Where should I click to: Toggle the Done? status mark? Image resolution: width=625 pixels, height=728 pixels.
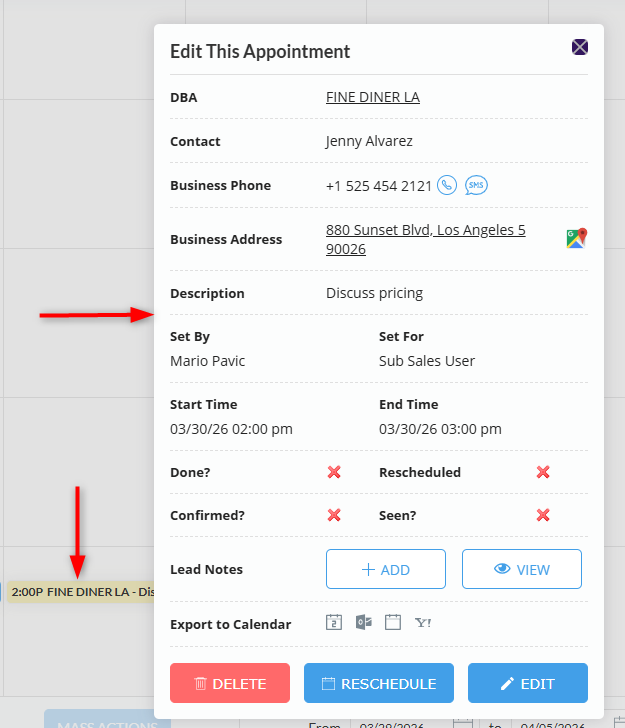click(334, 471)
